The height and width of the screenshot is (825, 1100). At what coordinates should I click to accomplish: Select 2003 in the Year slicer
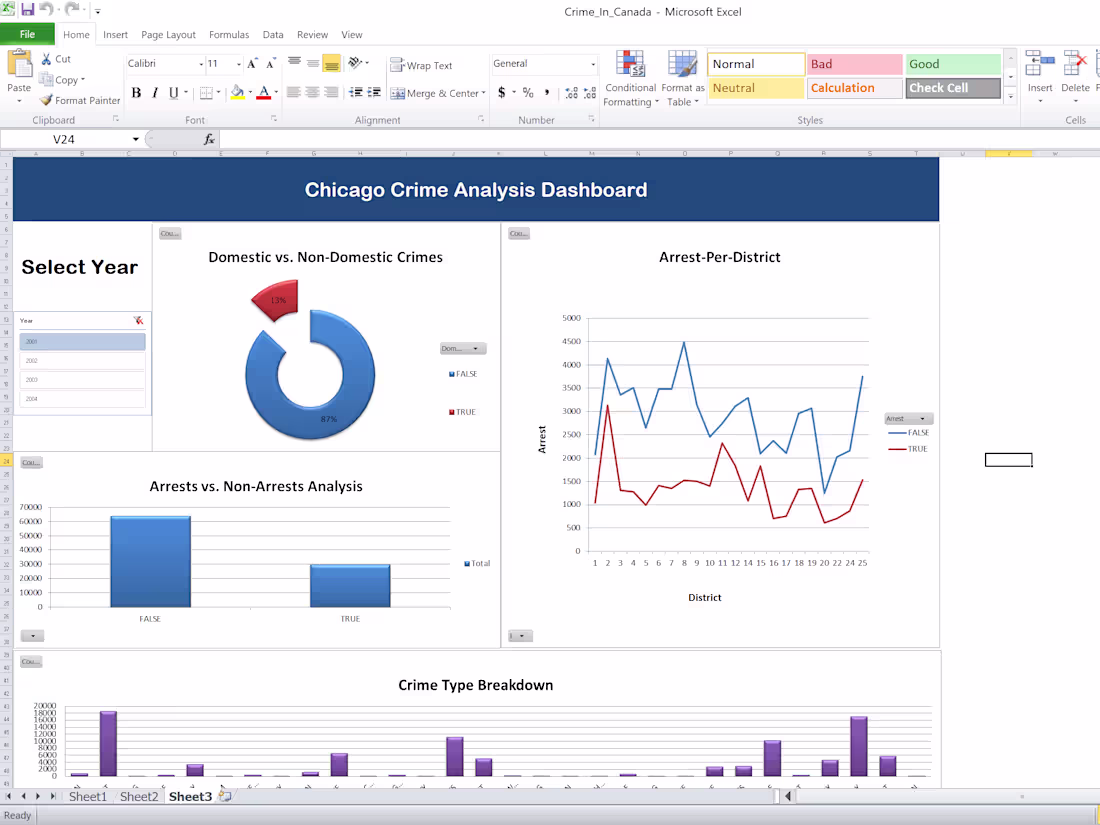click(x=82, y=380)
